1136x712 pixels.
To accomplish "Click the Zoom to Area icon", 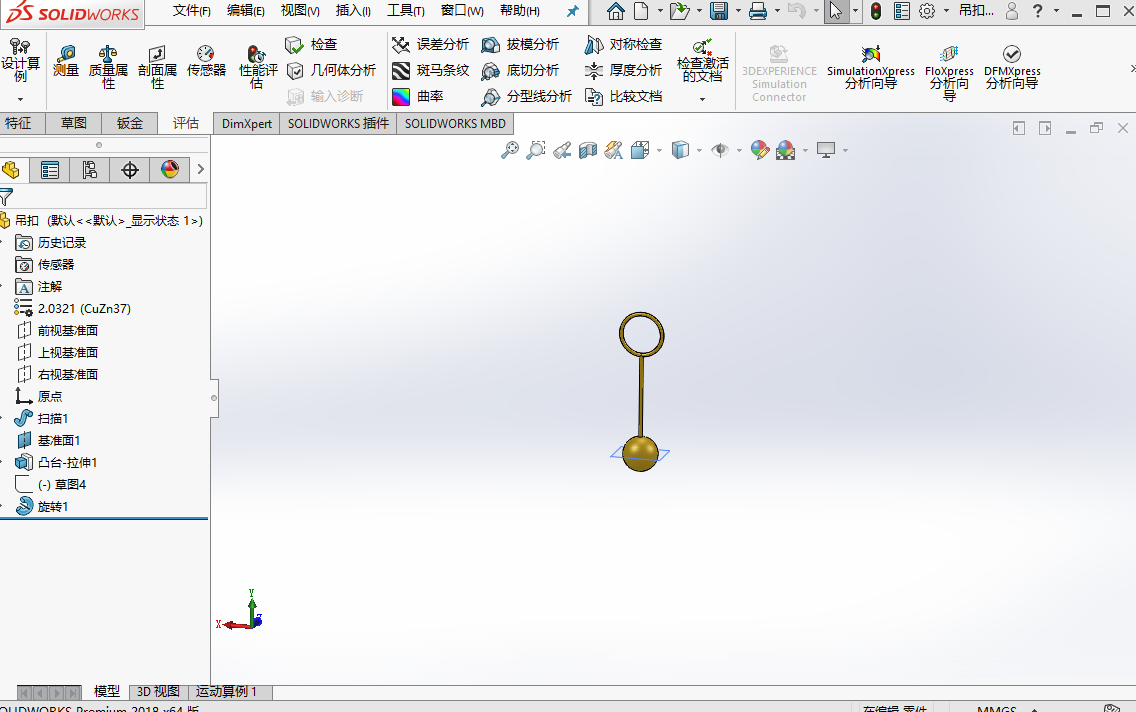I will 536,150.
